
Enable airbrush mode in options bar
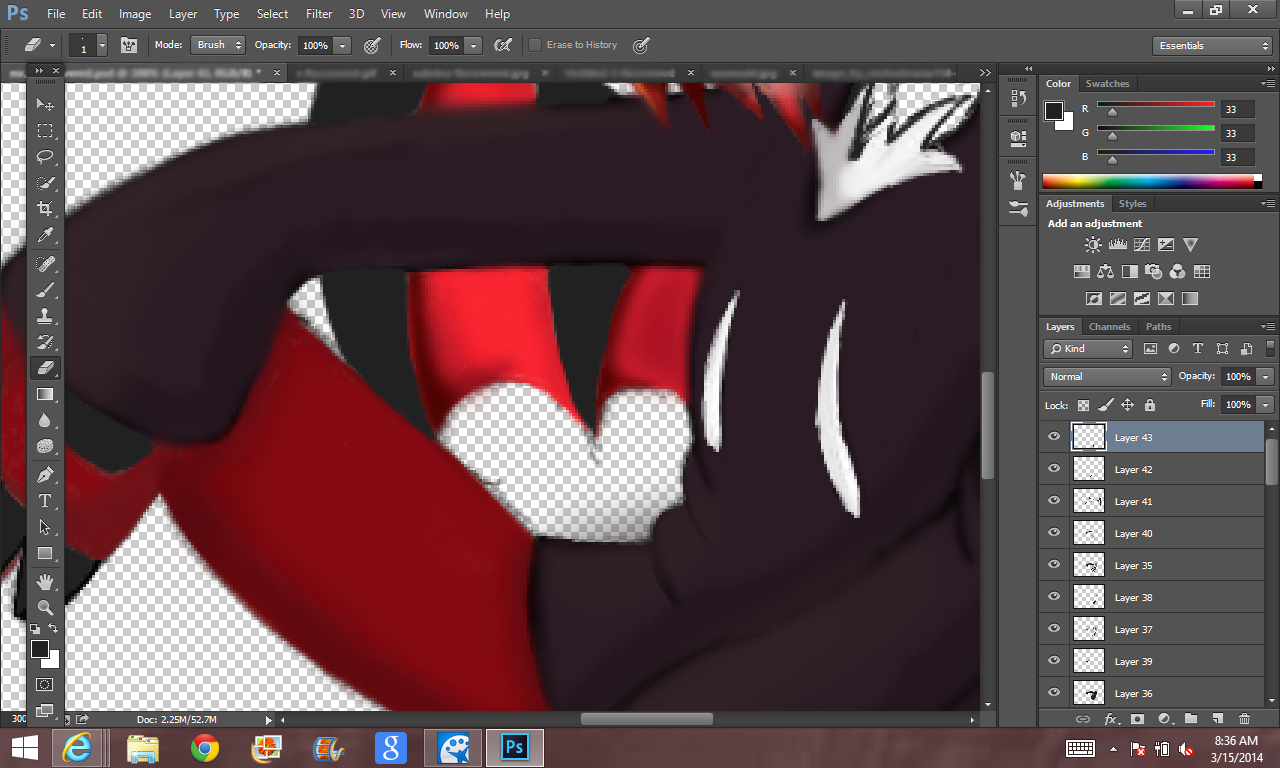click(x=503, y=45)
